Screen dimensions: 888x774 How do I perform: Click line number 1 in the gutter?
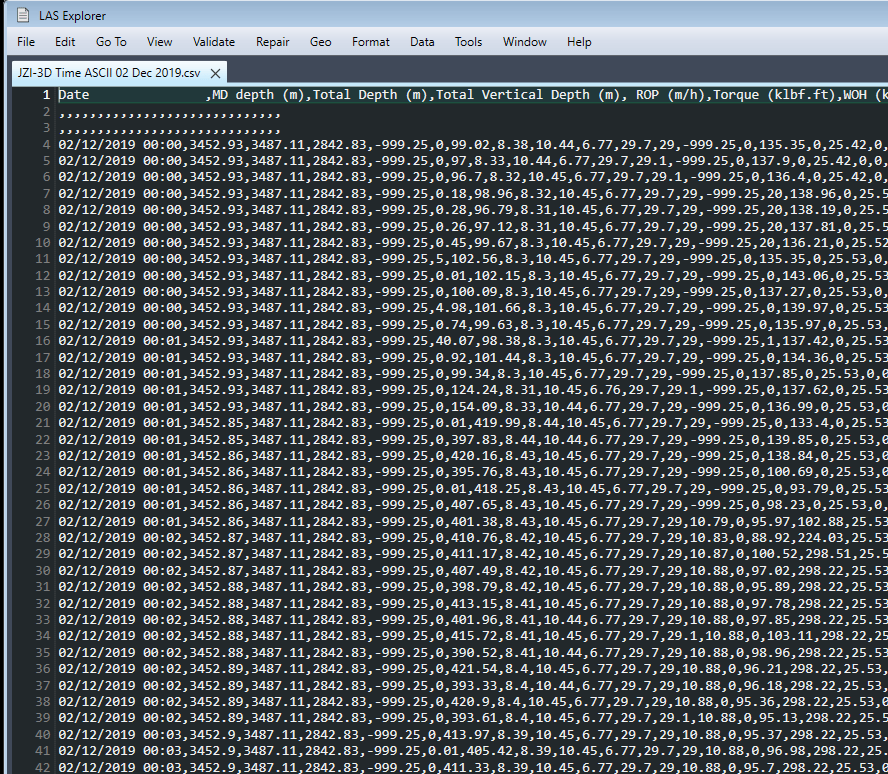click(x=45, y=94)
